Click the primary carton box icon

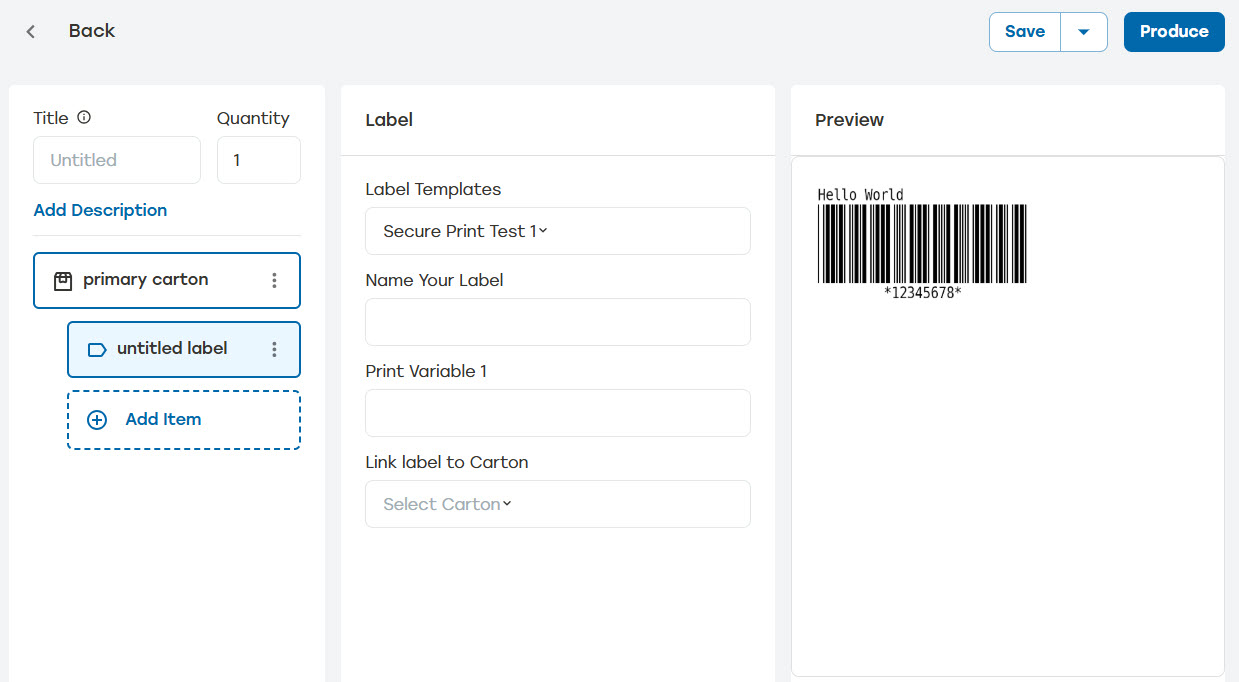click(63, 281)
